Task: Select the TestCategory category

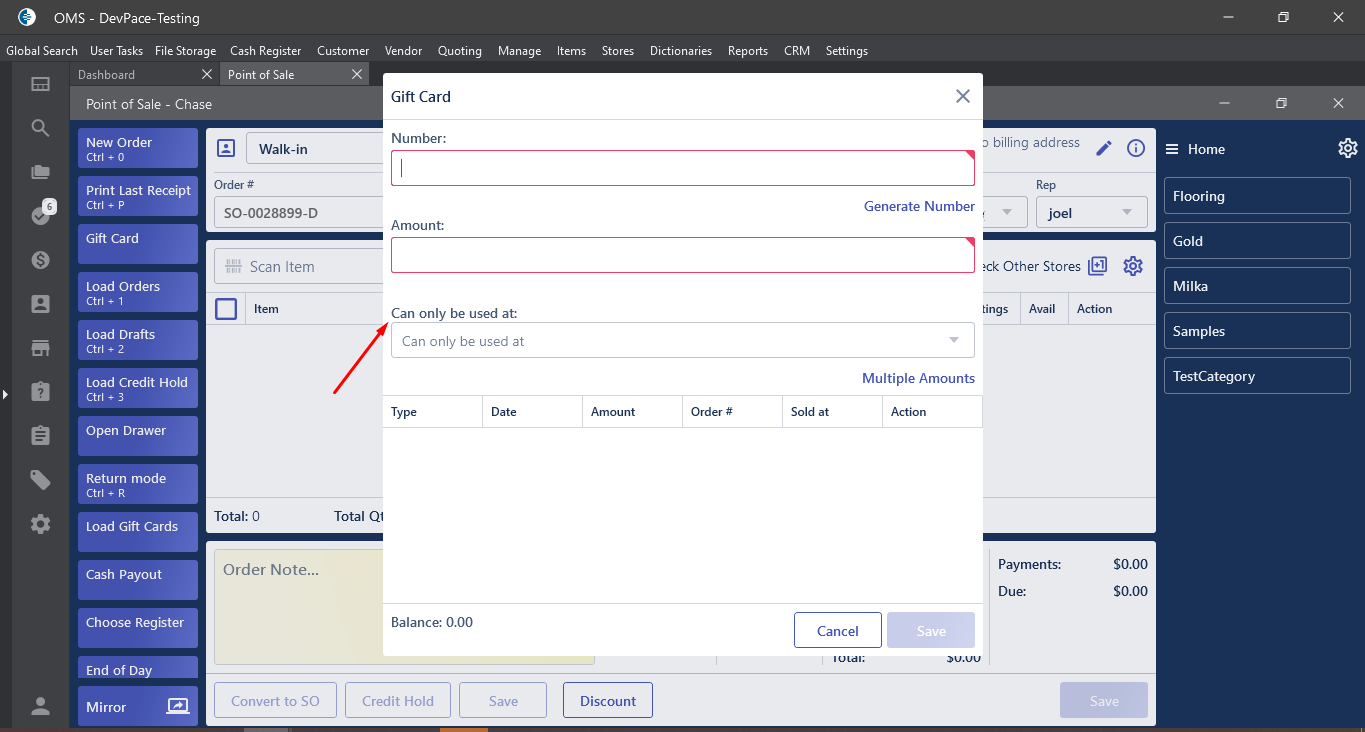Action: point(1257,376)
